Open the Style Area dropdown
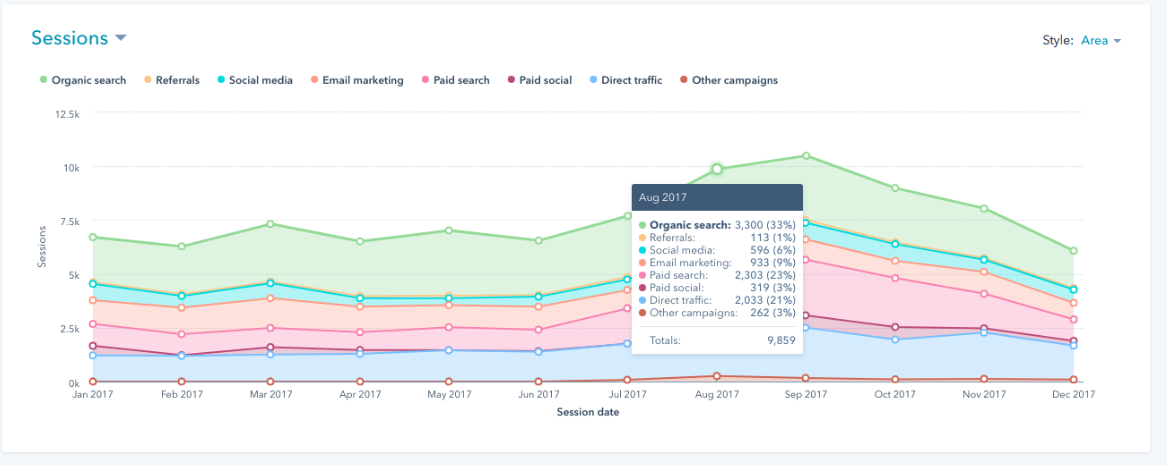This screenshot has width=1167, height=468. [1101, 40]
